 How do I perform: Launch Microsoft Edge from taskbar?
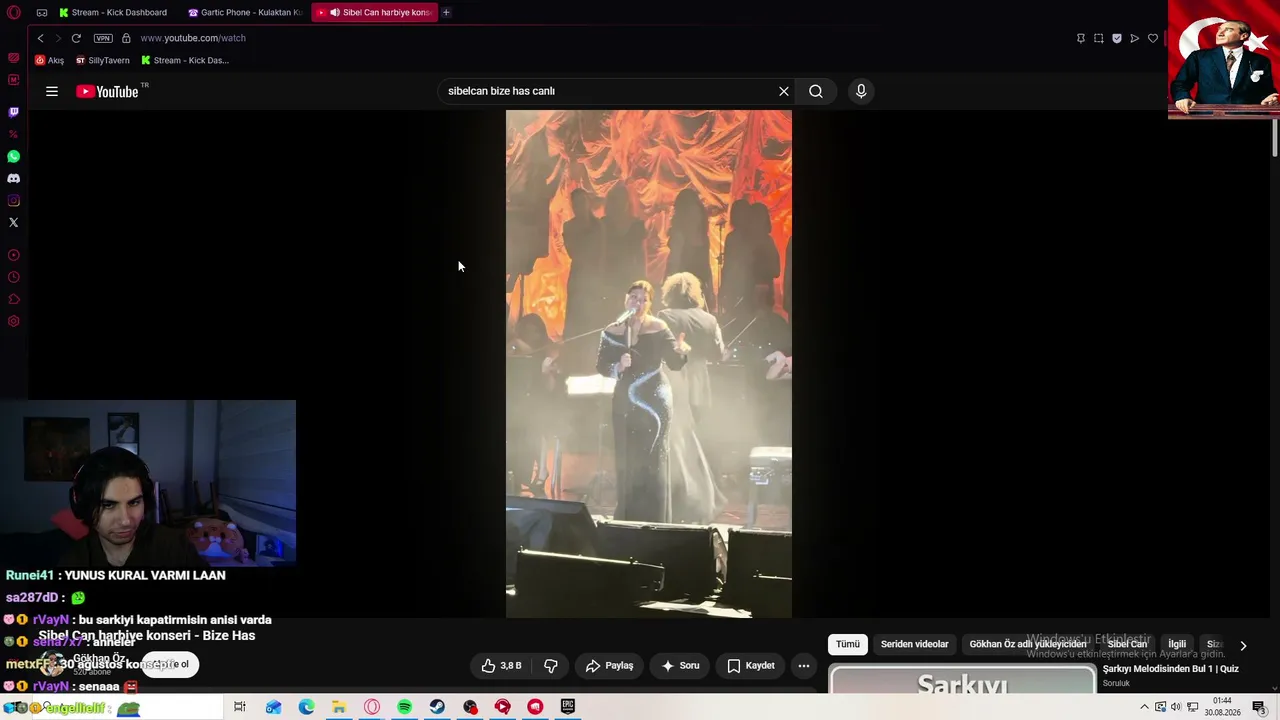pyautogui.click(x=306, y=707)
